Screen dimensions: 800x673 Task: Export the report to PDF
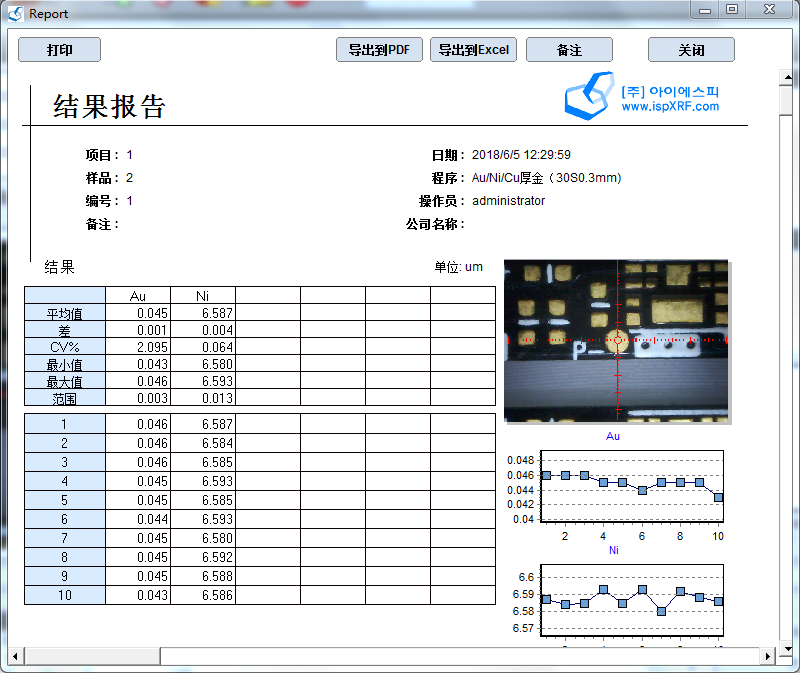point(379,49)
